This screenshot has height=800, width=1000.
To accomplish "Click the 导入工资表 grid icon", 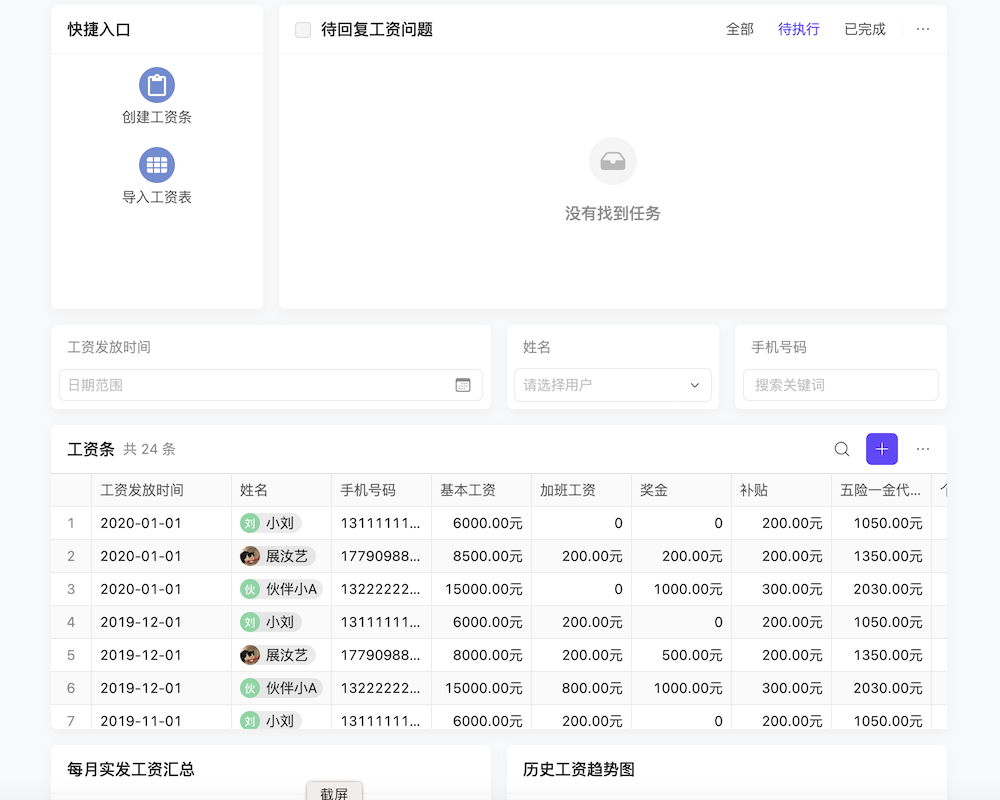I will [156, 166].
